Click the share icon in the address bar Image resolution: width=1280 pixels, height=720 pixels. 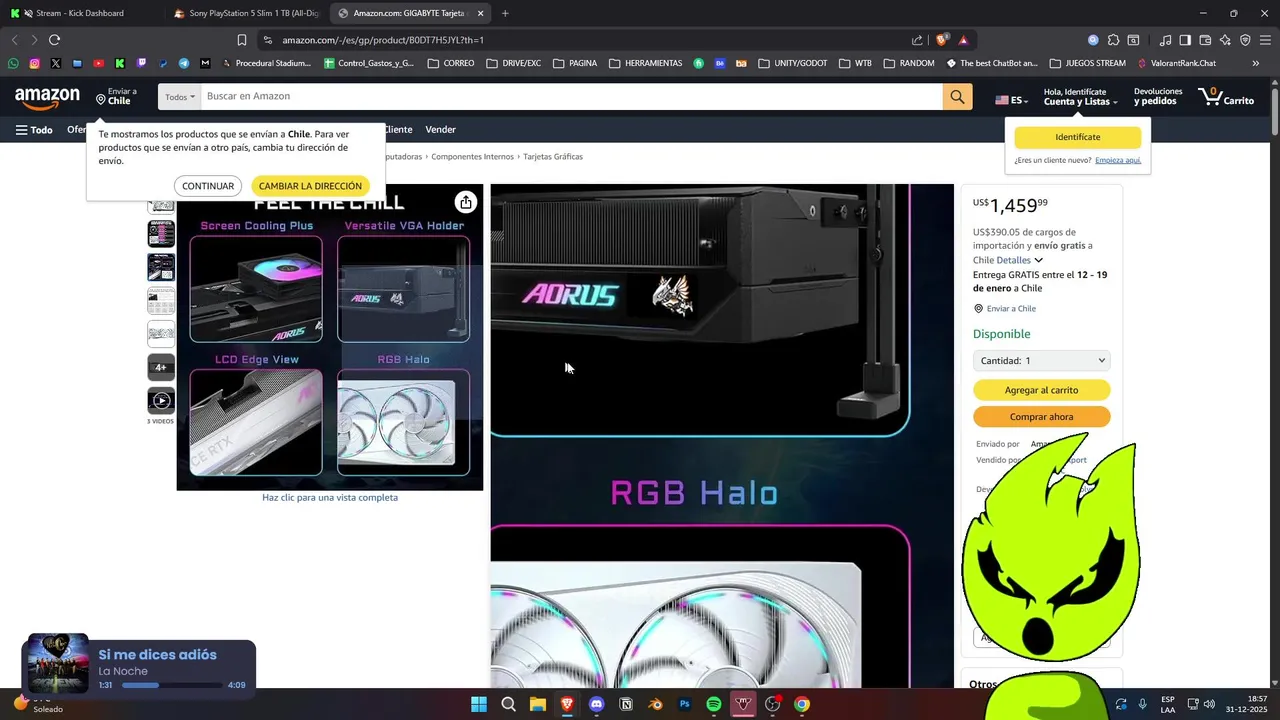(917, 40)
